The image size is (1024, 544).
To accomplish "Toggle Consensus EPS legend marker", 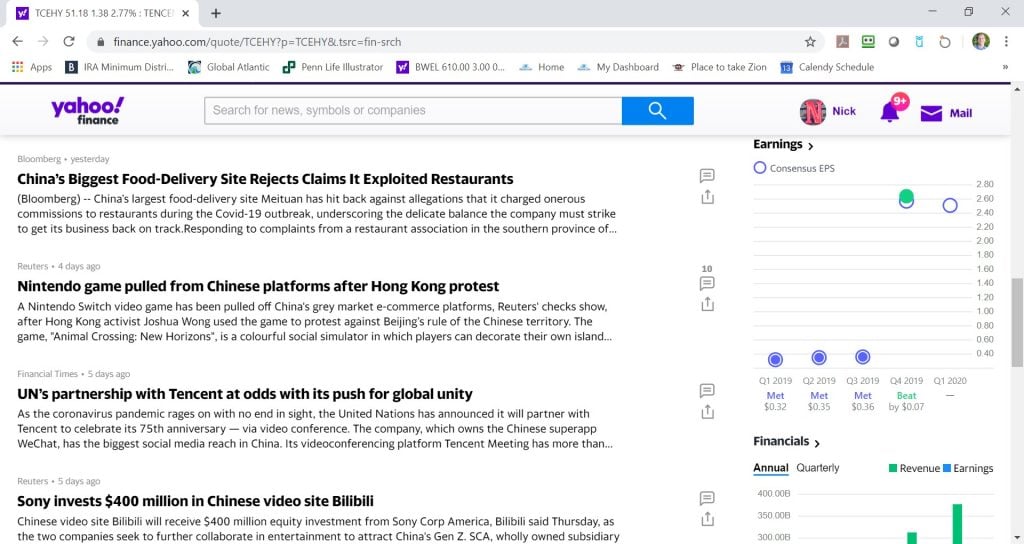I will pyautogui.click(x=760, y=168).
